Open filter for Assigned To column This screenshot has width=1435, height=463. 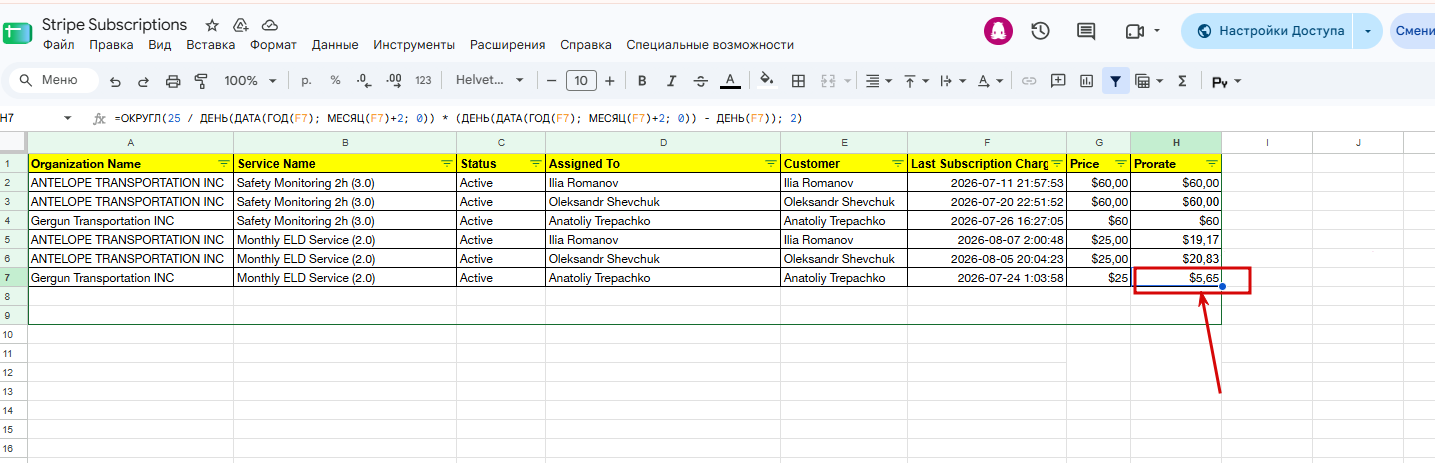click(770, 163)
